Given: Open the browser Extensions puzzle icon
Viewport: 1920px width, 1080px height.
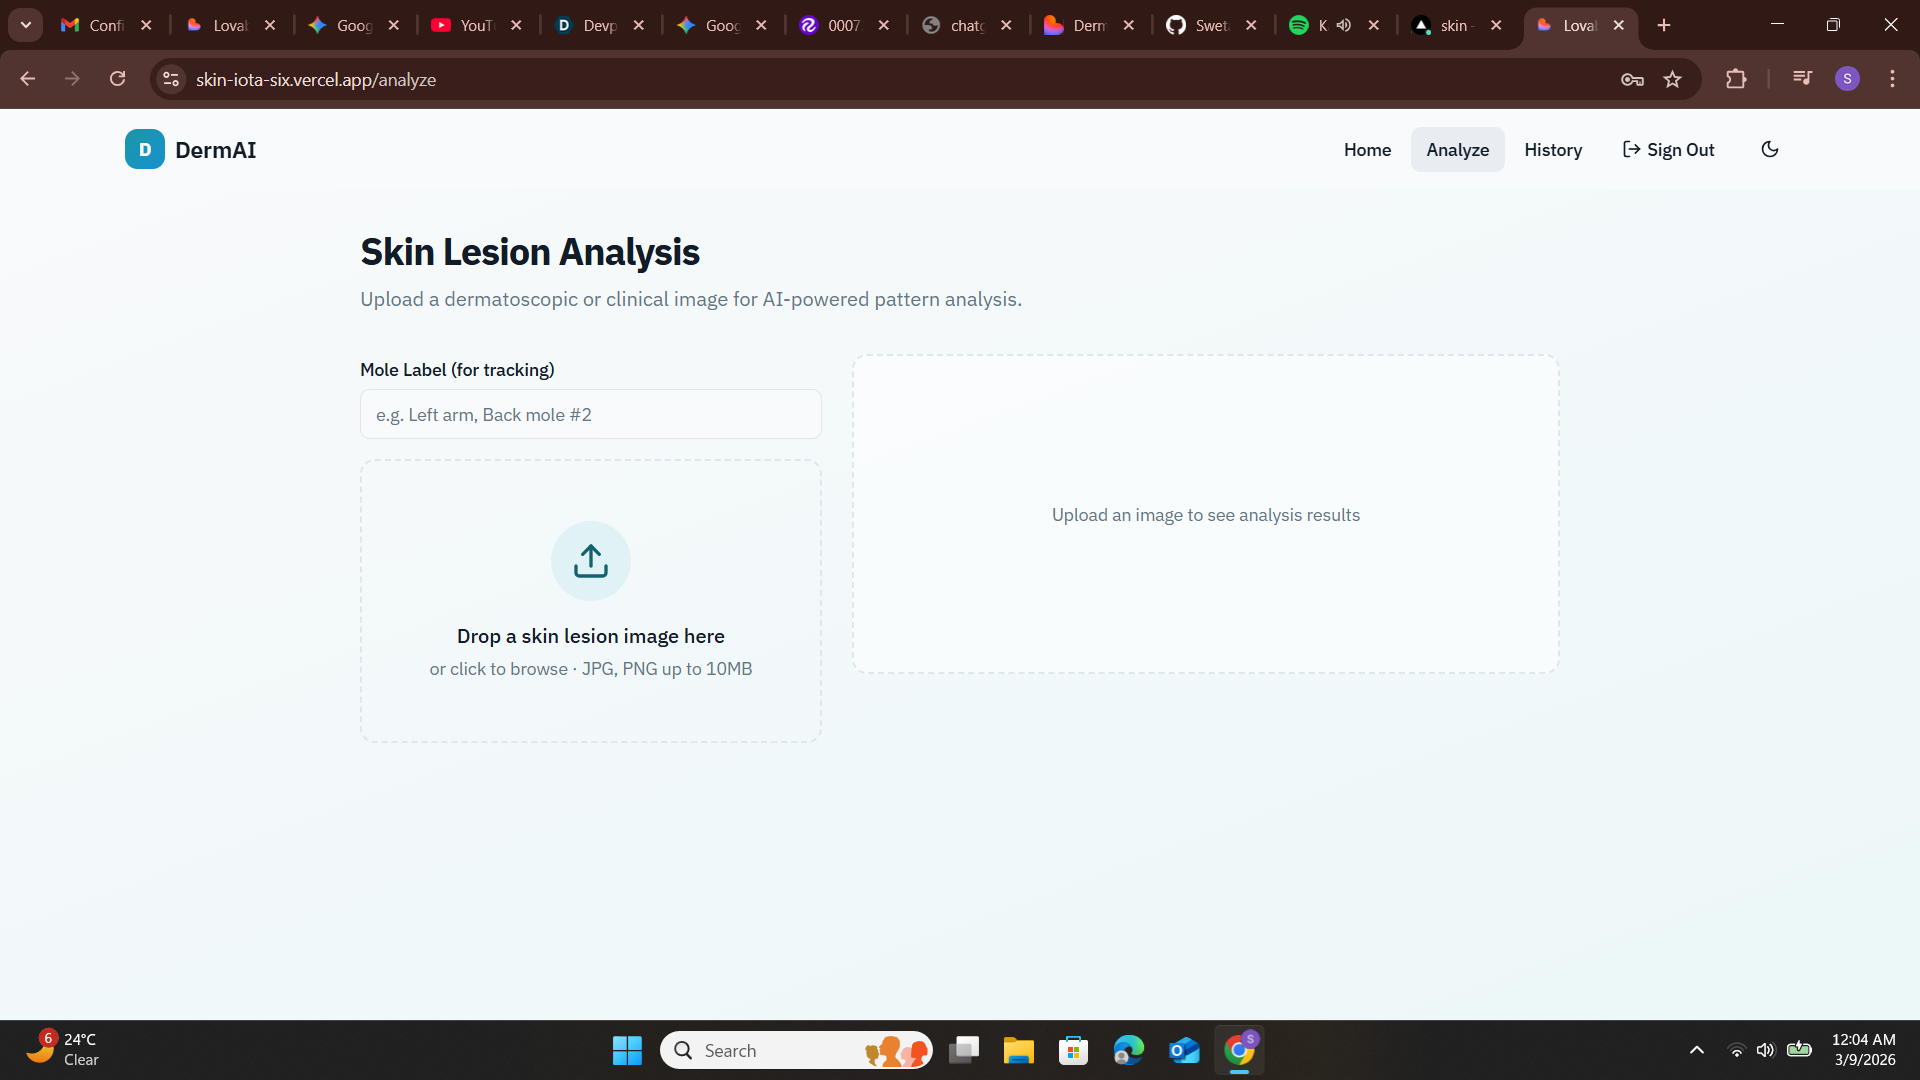Looking at the screenshot, I should point(1736,80).
